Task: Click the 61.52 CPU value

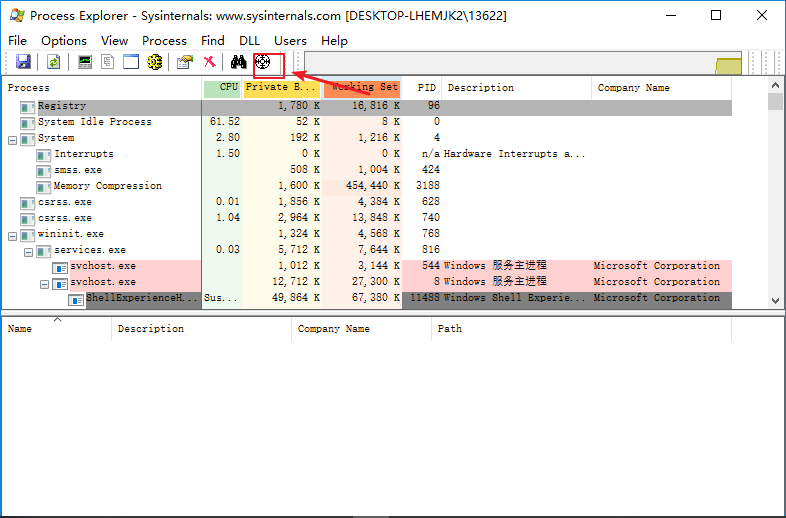Action: pyautogui.click(x=225, y=122)
